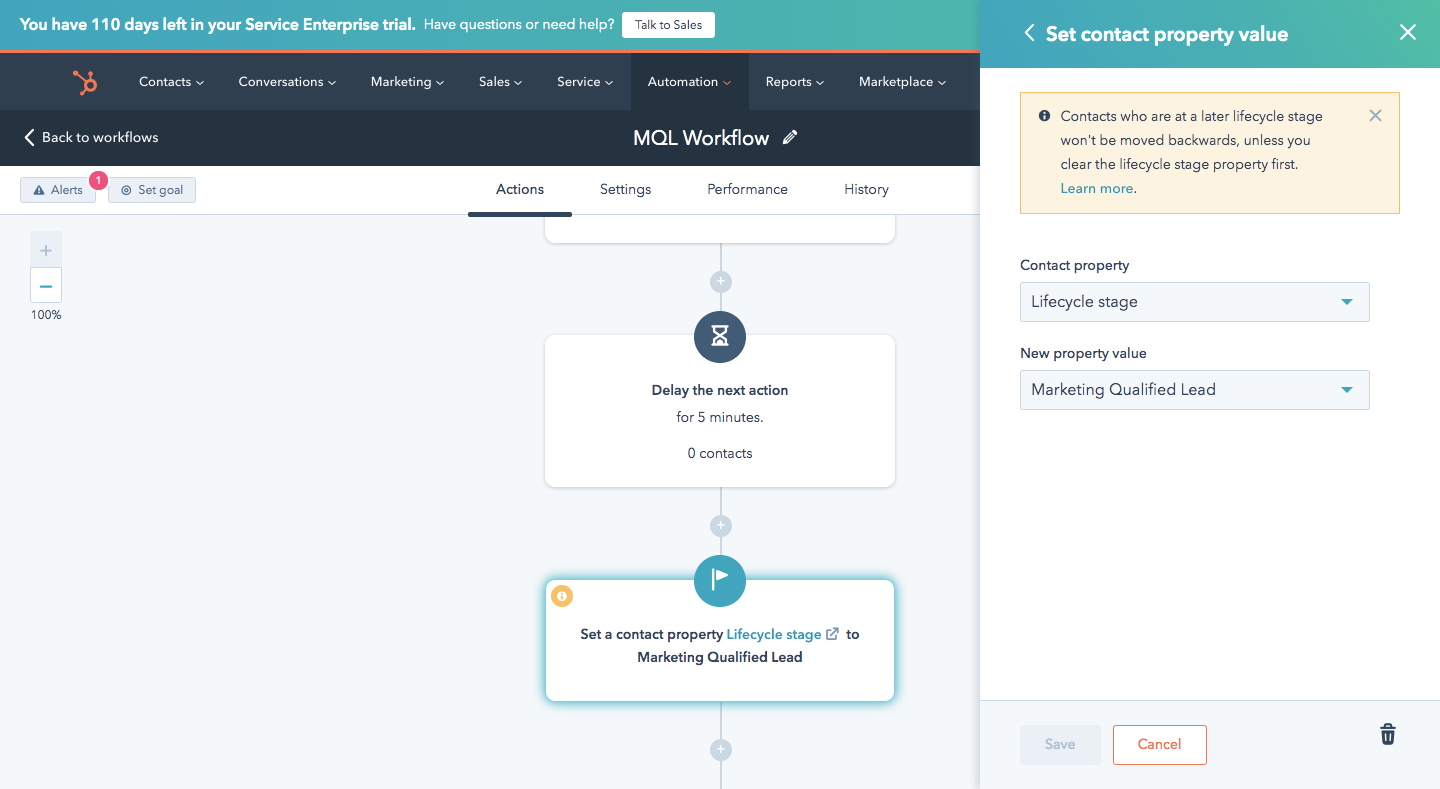The width and height of the screenshot is (1440, 789).
Task: Click zoom out minus button
Action: [x=46, y=286]
